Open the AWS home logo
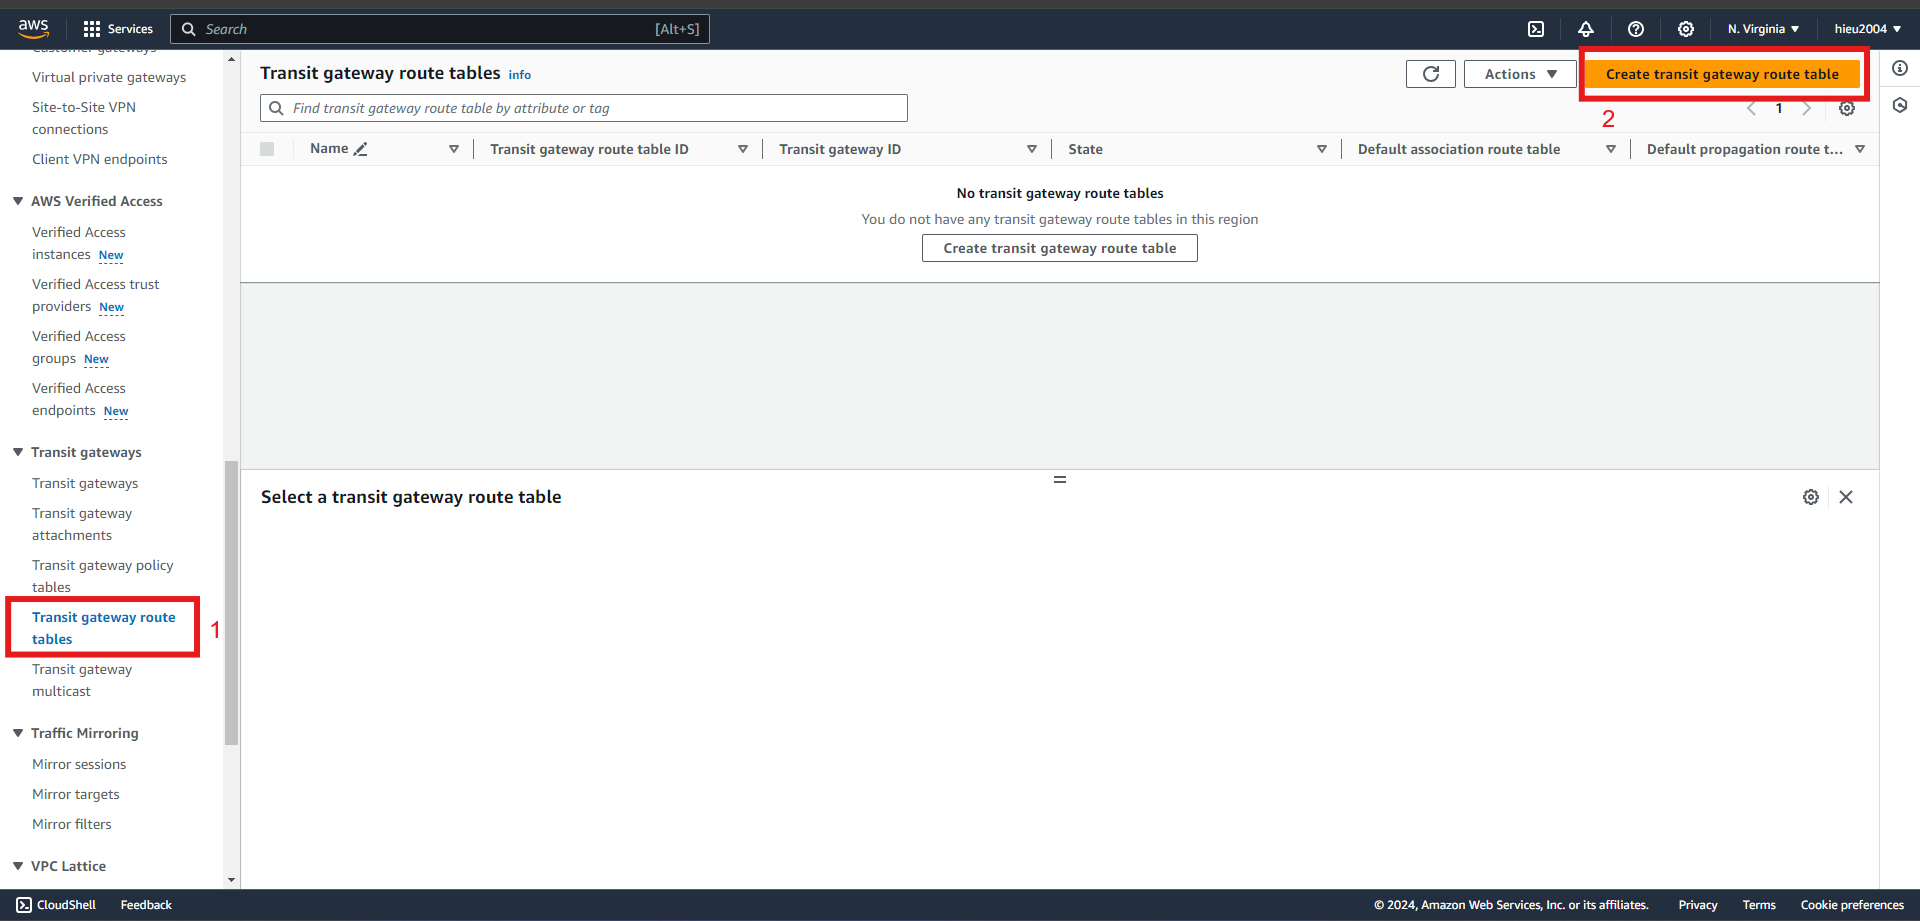1920x921 pixels. pos(33,28)
